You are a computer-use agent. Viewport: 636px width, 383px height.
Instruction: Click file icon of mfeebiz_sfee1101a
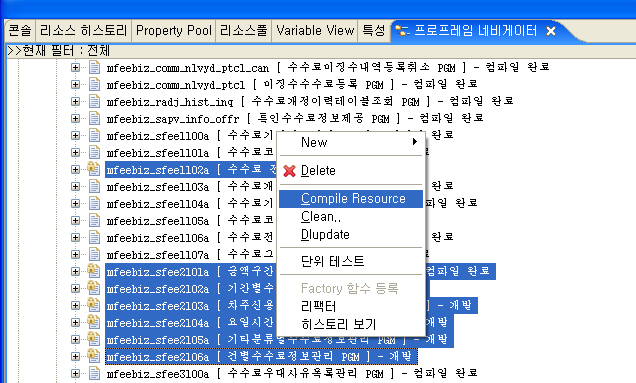pos(94,152)
